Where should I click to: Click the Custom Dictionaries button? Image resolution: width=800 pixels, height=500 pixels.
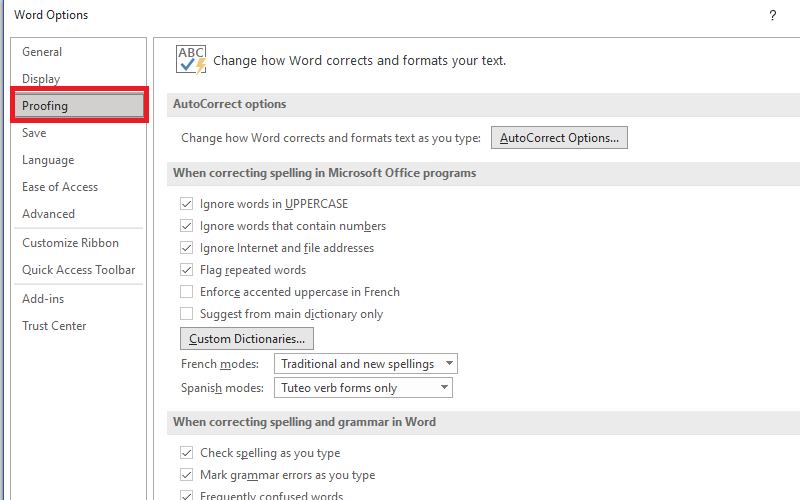247,339
